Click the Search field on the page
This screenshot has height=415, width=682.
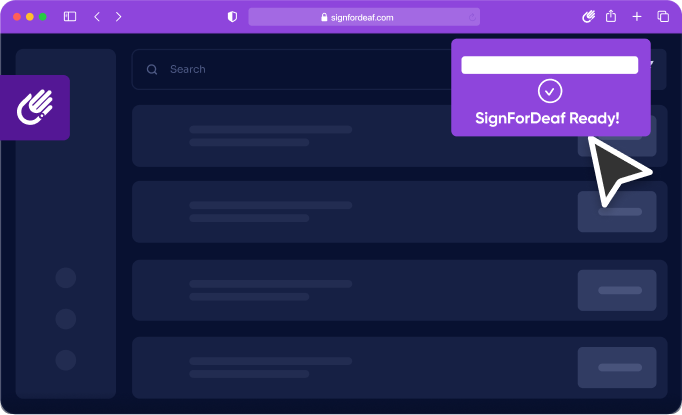[291, 69]
